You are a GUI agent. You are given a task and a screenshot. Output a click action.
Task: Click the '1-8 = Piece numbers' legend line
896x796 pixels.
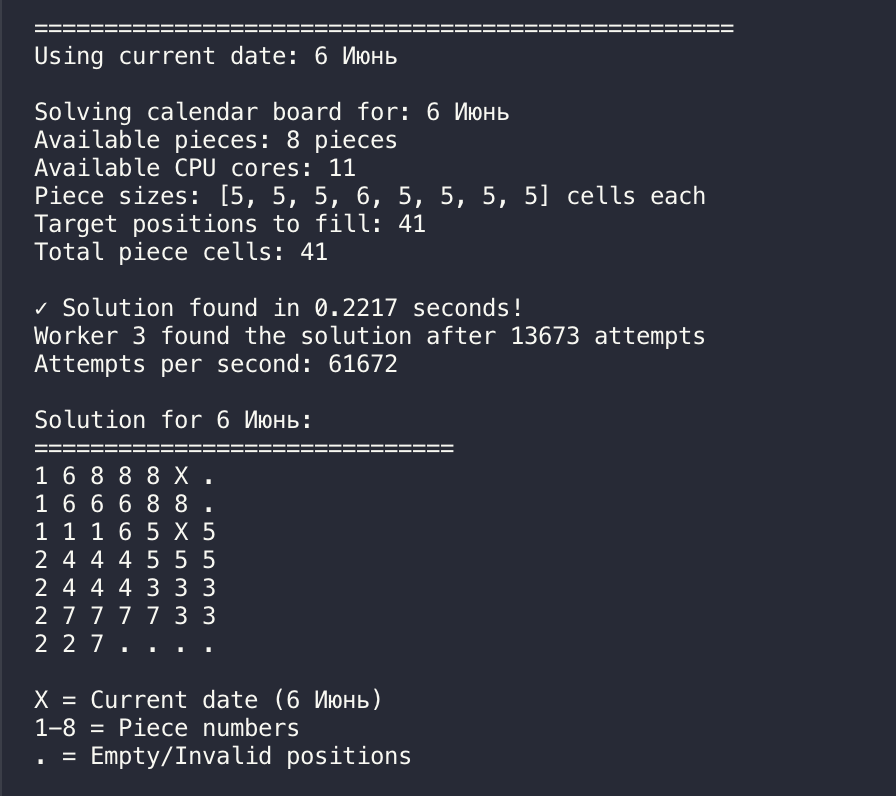point(166,728)
